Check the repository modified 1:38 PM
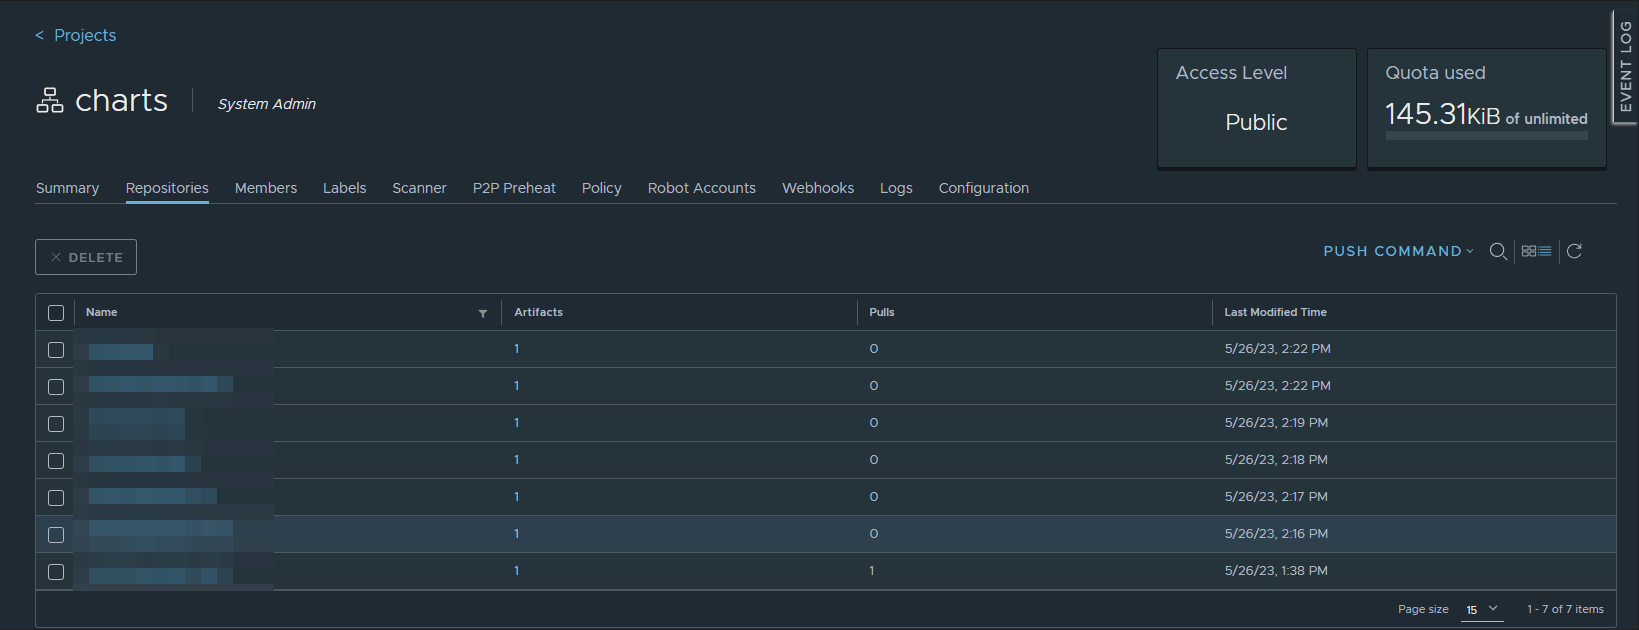The image size is (1639, 630). [x=56, y=572]
